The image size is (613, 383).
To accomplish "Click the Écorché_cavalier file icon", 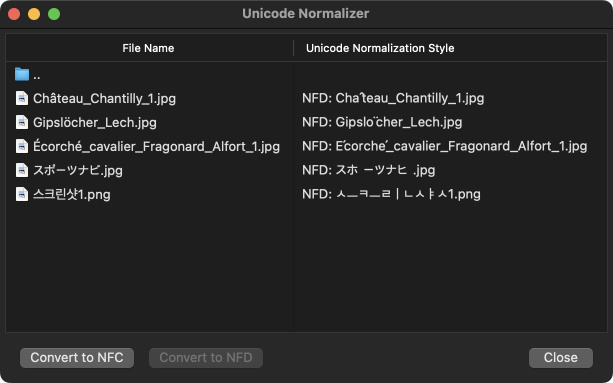I will coord(22,146).
